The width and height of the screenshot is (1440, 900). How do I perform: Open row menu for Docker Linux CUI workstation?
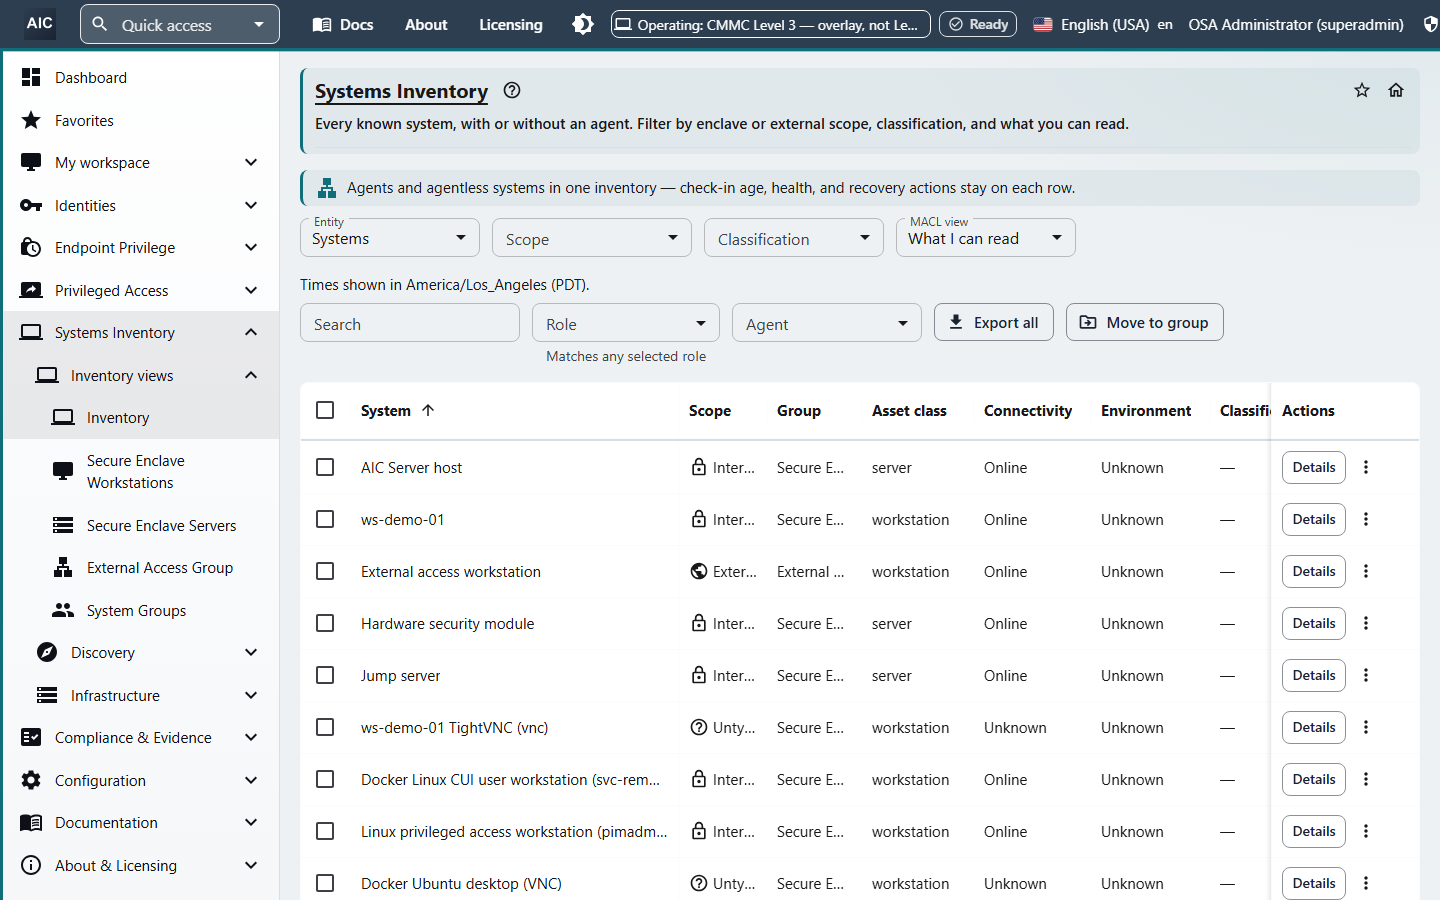pyautogui.click(x=1366, y=779)
